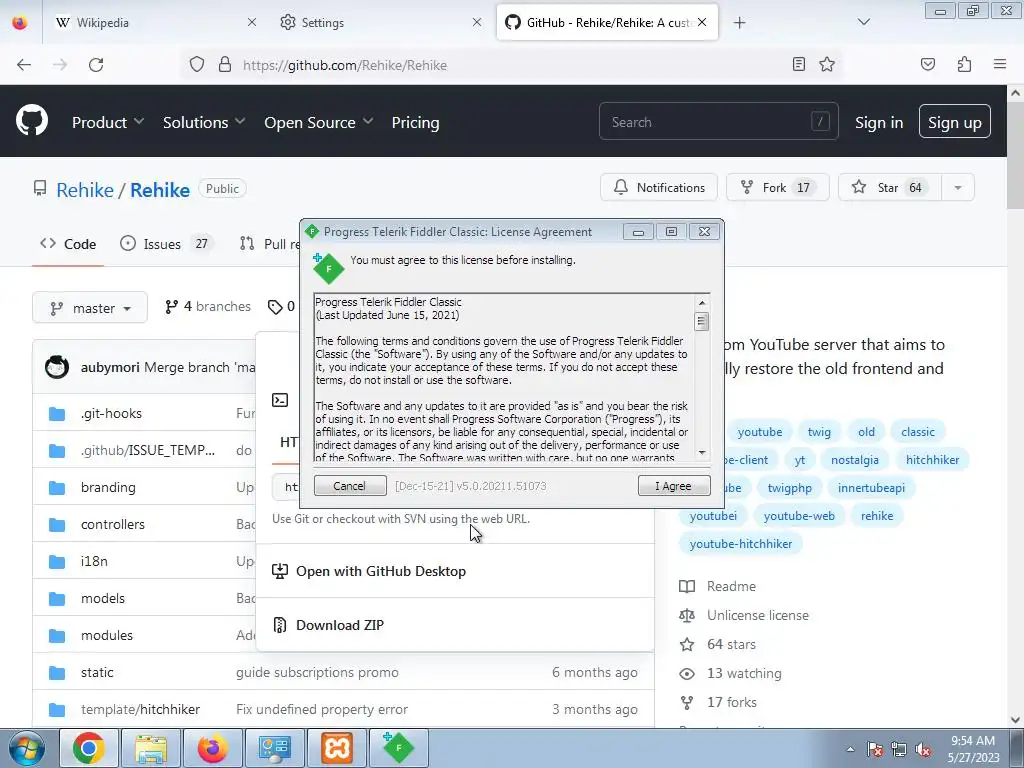Image resolution: width=1024 pixels, height=768 pixels.
Task: Open the 4 branches link
Action: coord(208,307)
